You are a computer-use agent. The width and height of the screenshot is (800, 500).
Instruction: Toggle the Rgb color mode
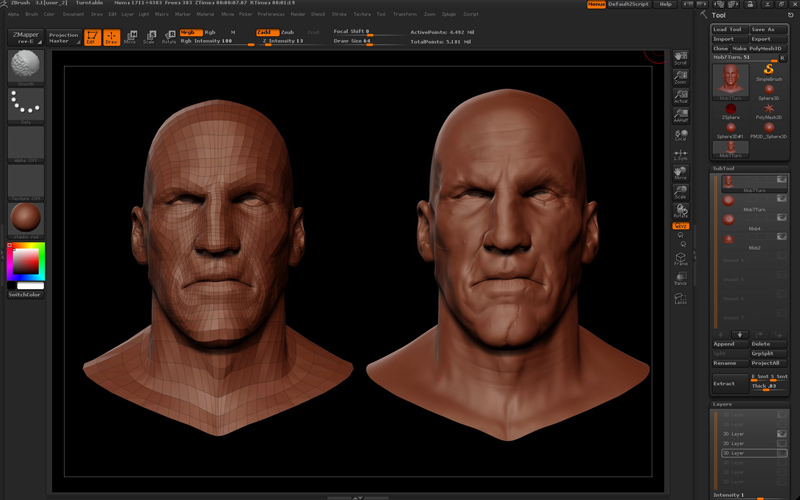(x=210, y=32)
